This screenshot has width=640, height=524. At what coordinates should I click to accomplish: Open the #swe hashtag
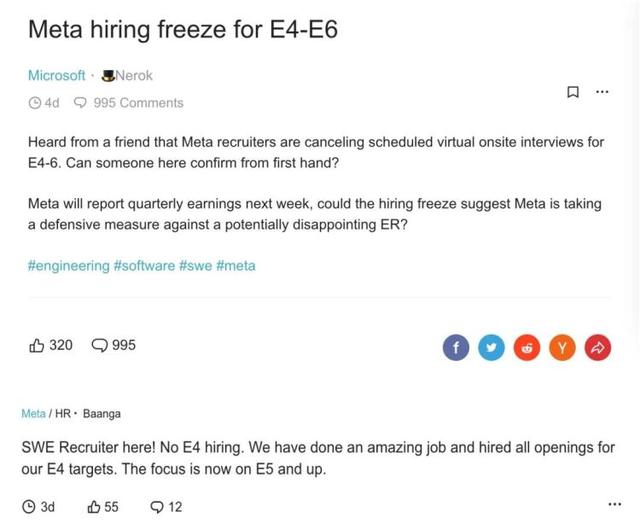click(x=196, y=266)
